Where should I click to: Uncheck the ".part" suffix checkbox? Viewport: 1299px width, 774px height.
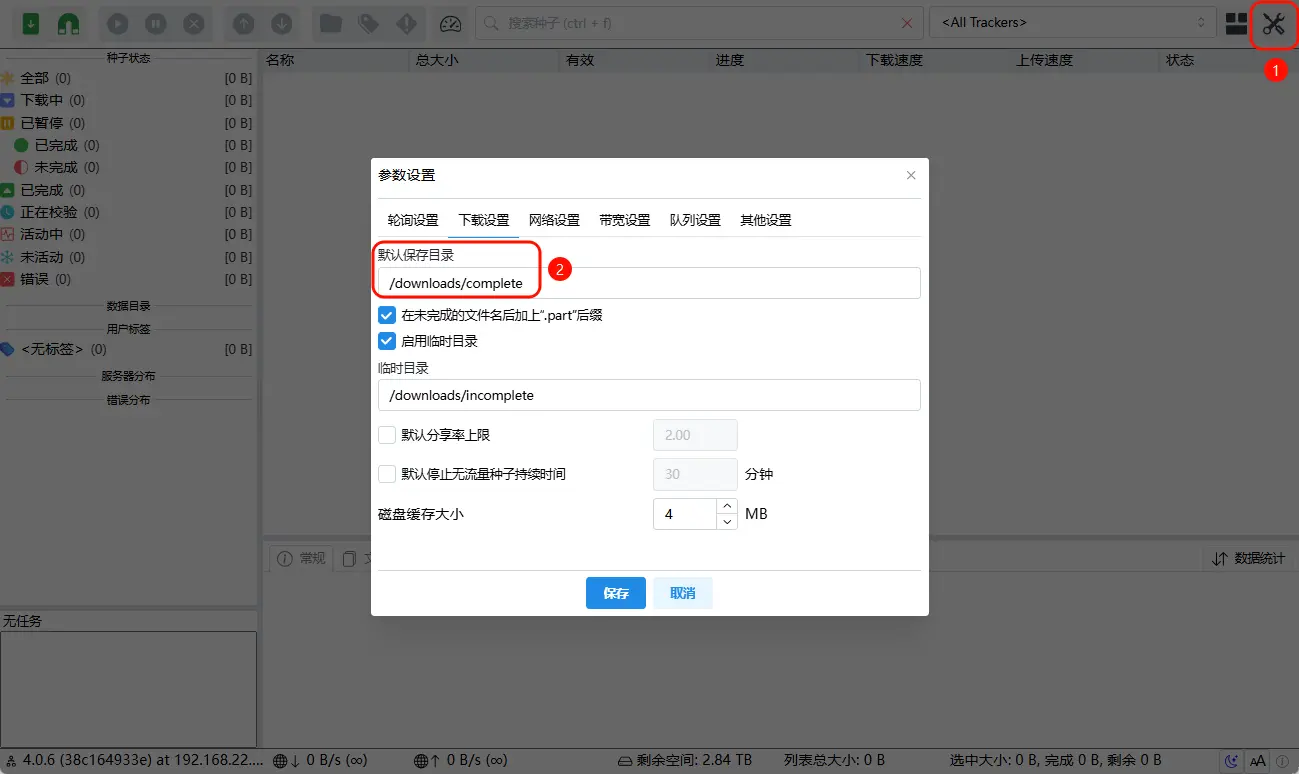[x=387, y=315]
